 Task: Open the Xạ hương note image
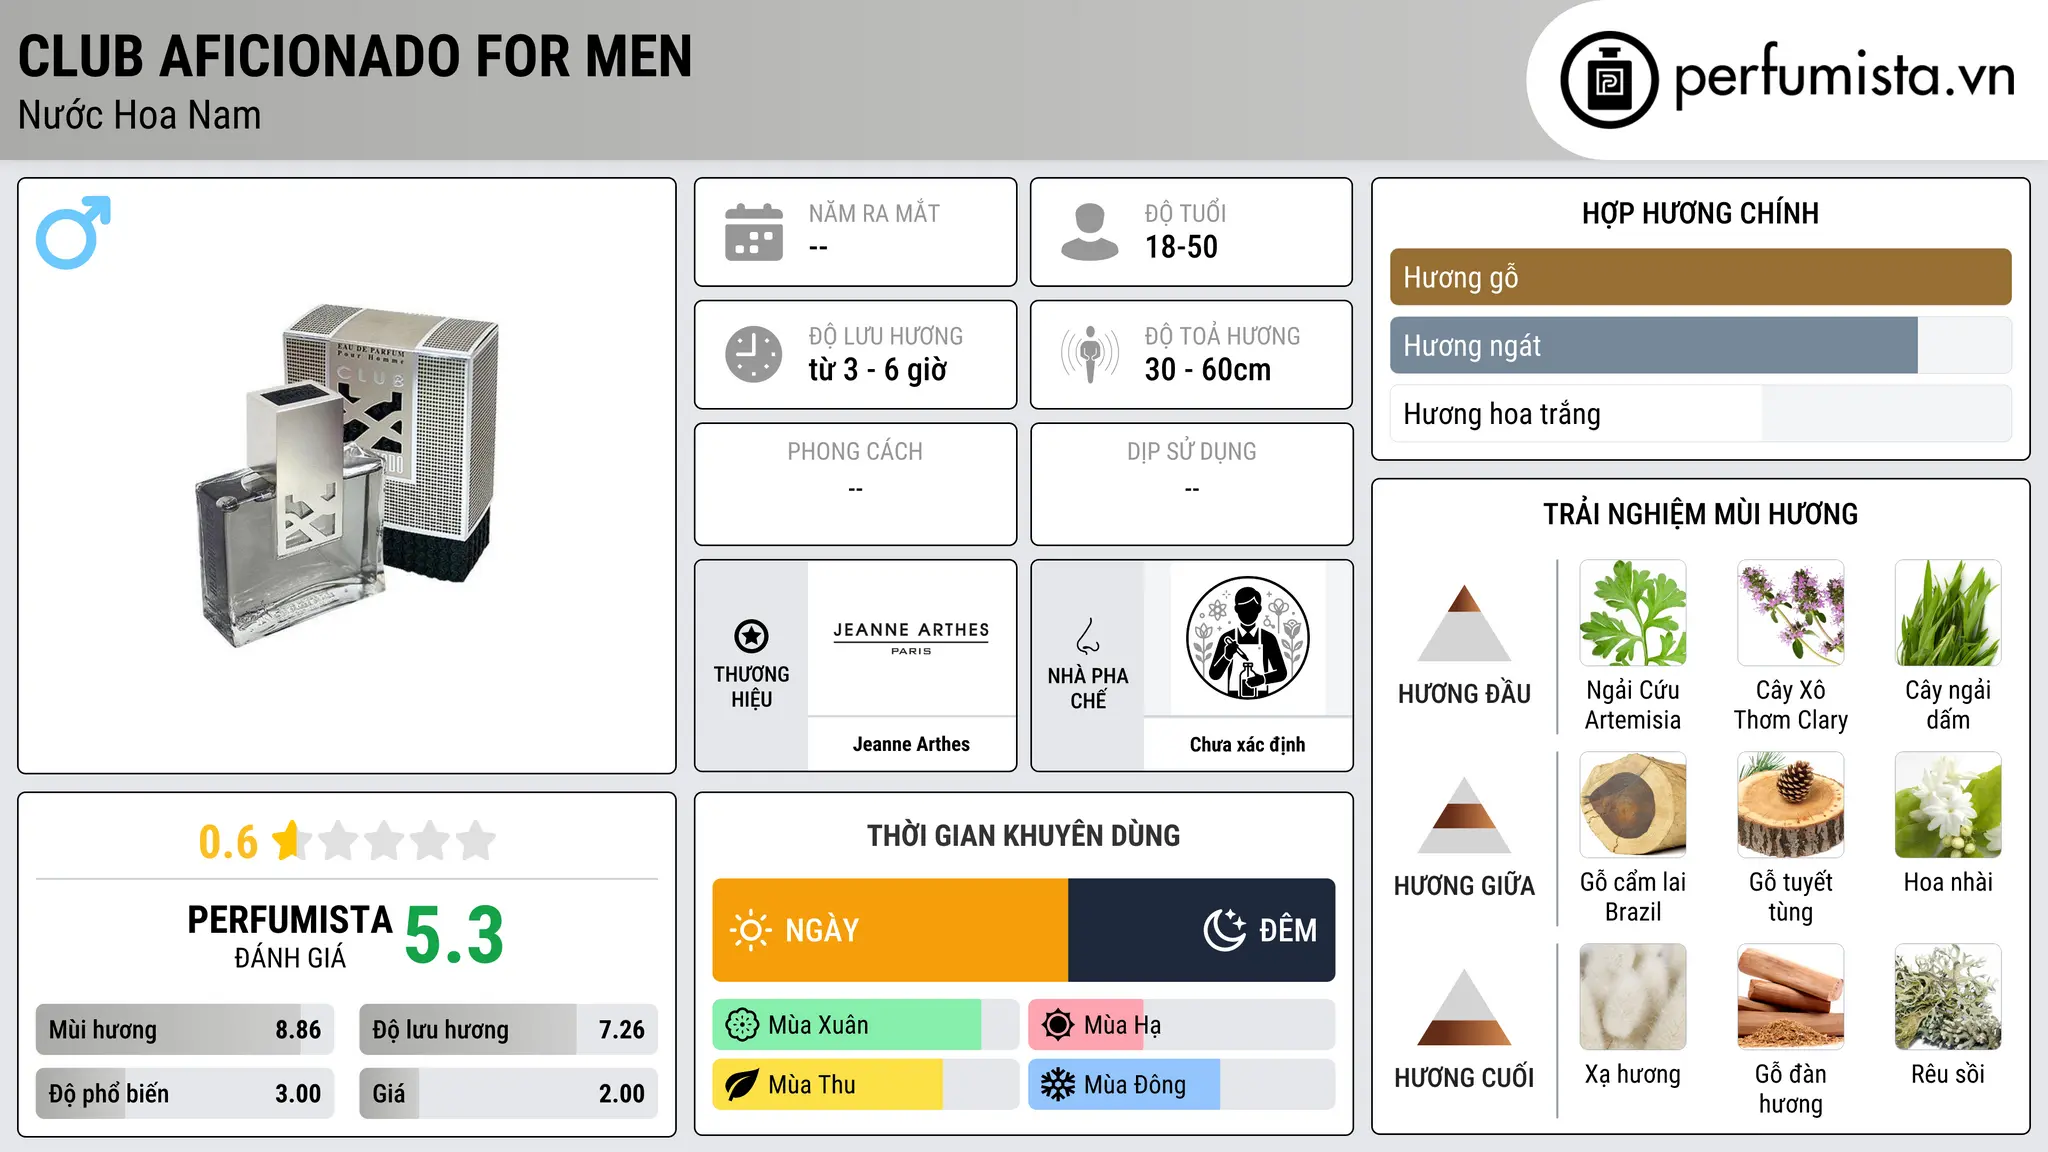click(x=1633, y=996)
